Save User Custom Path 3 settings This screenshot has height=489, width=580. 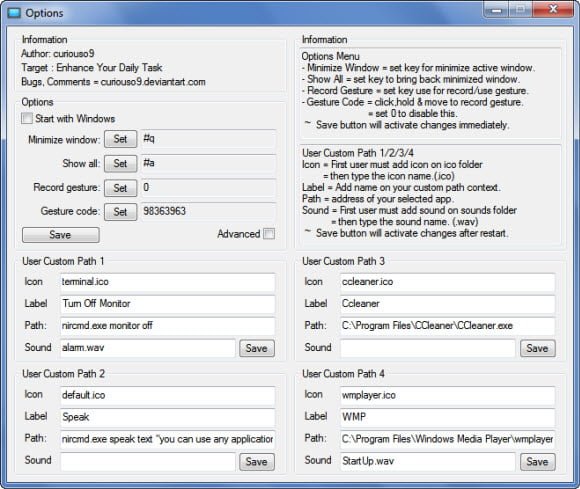coord(537,348)
